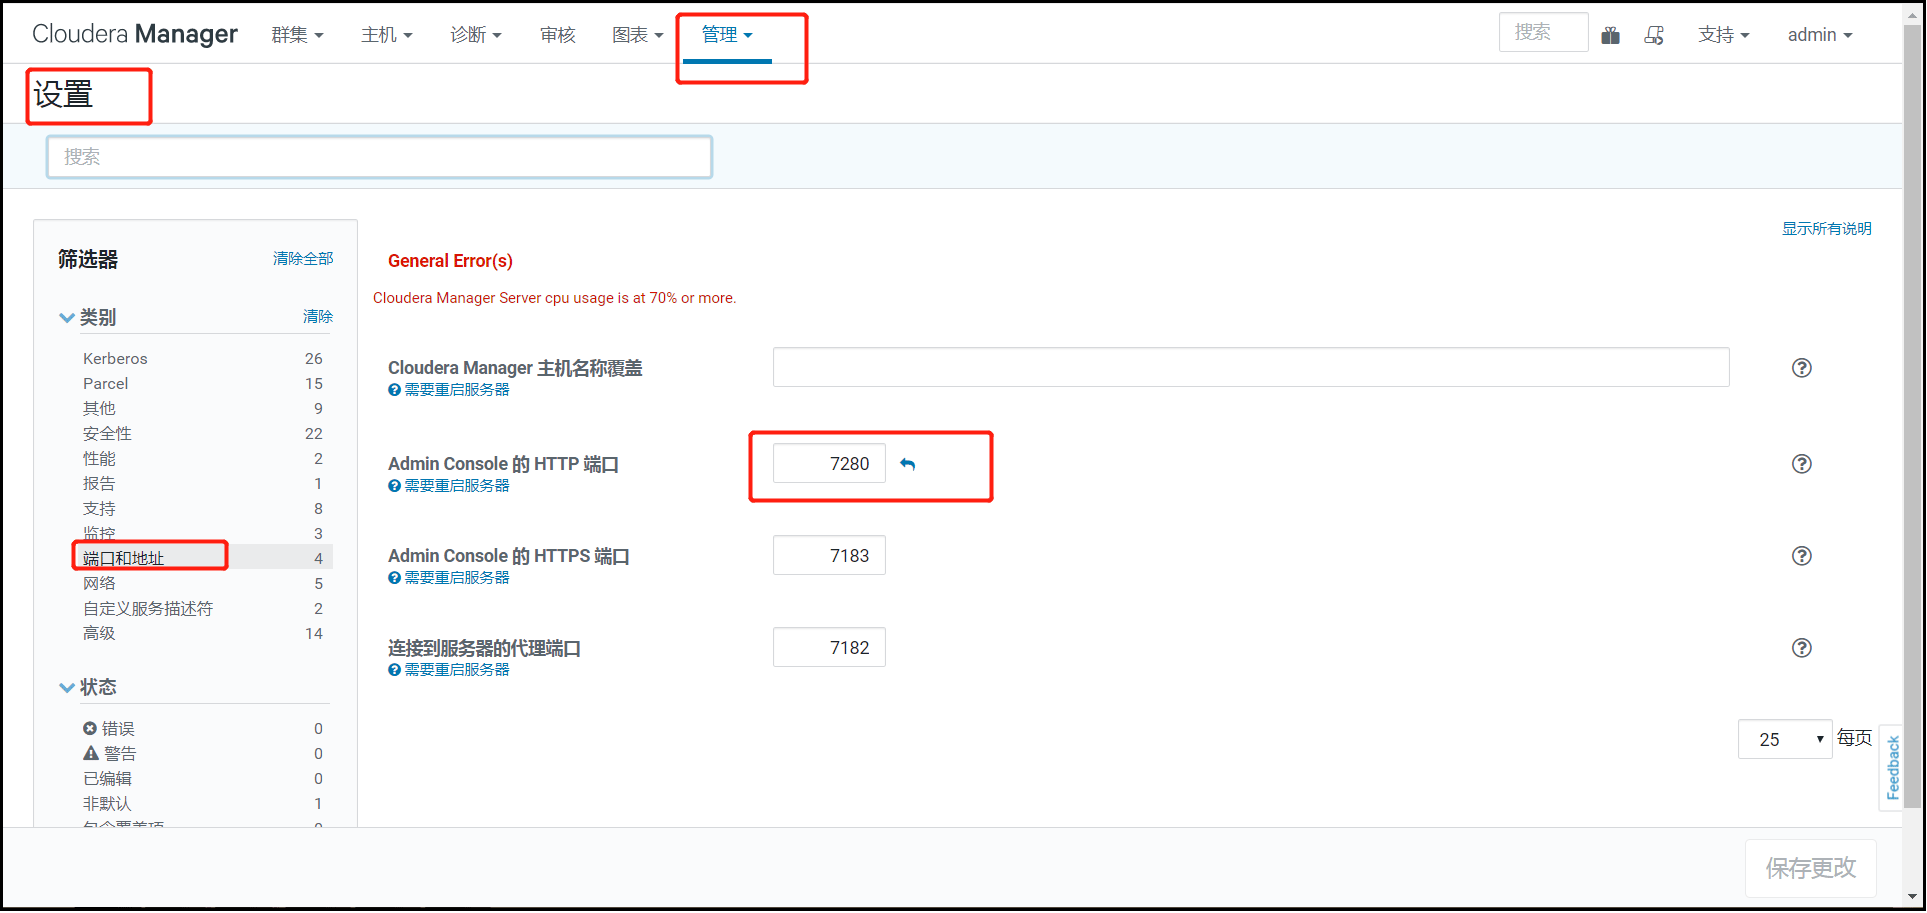Open the 支持 dropdown
1927x913 pixels.
[x=1723, y=35]
